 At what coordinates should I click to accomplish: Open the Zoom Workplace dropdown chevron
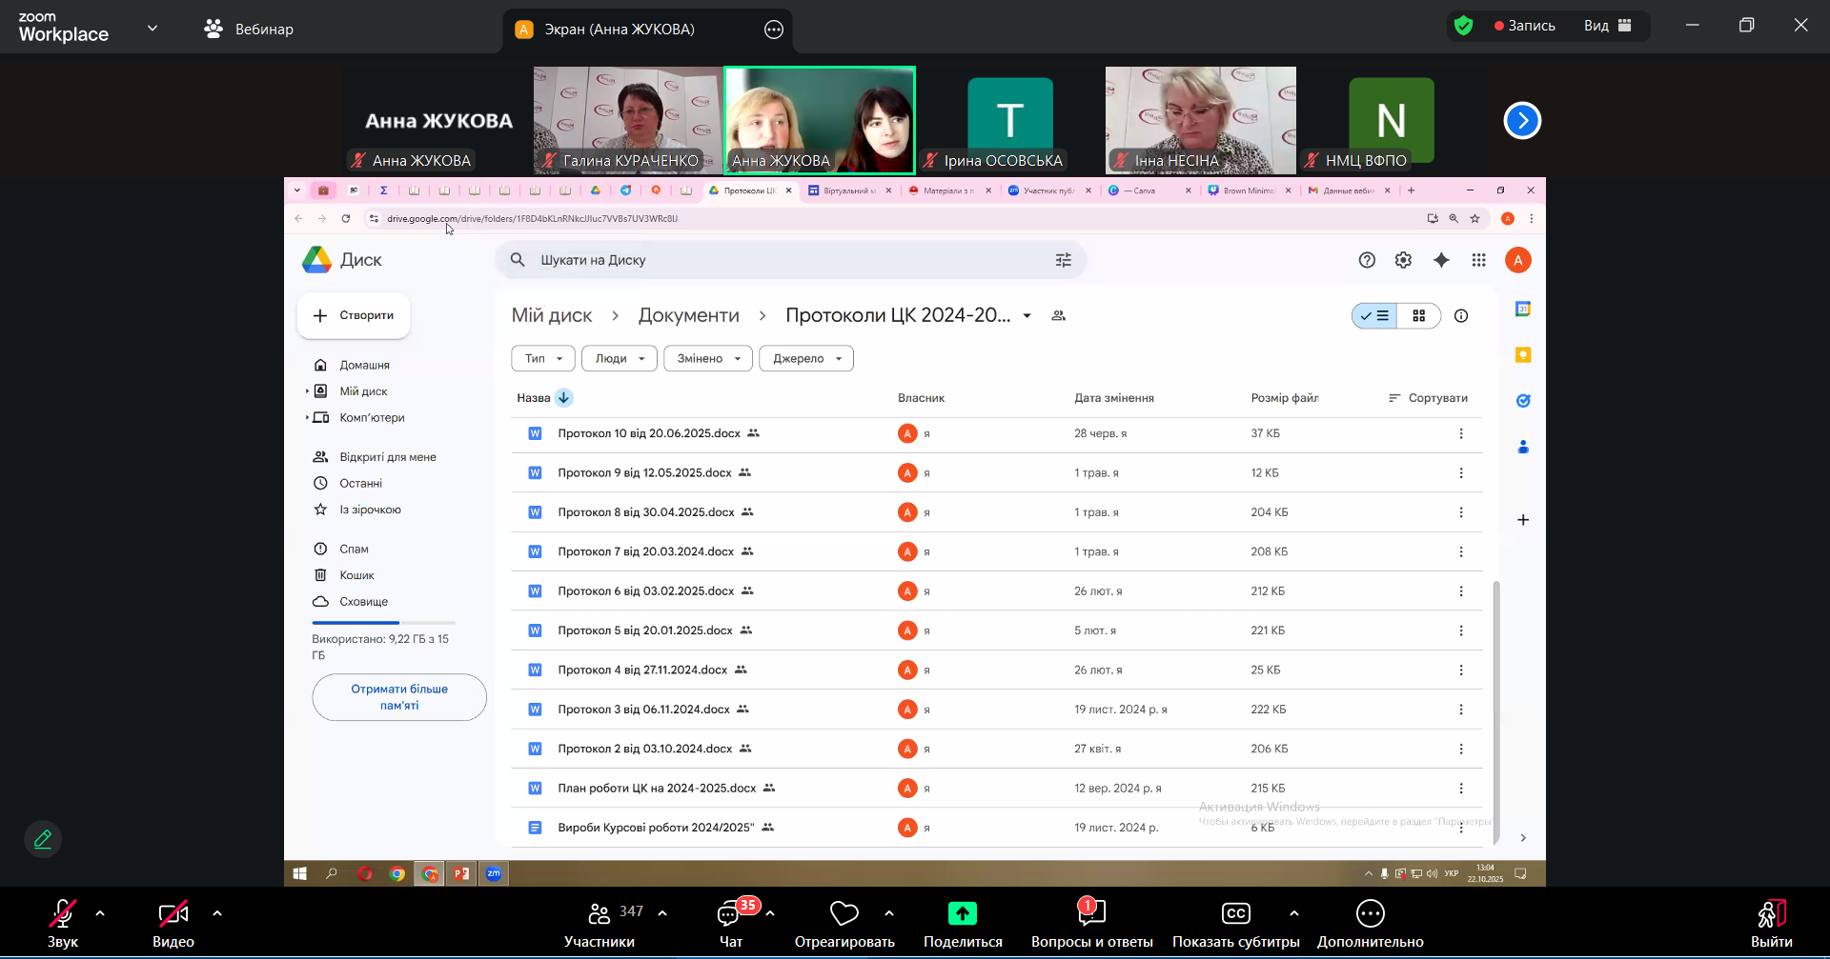pyautogui.click(x=152, y=28)
